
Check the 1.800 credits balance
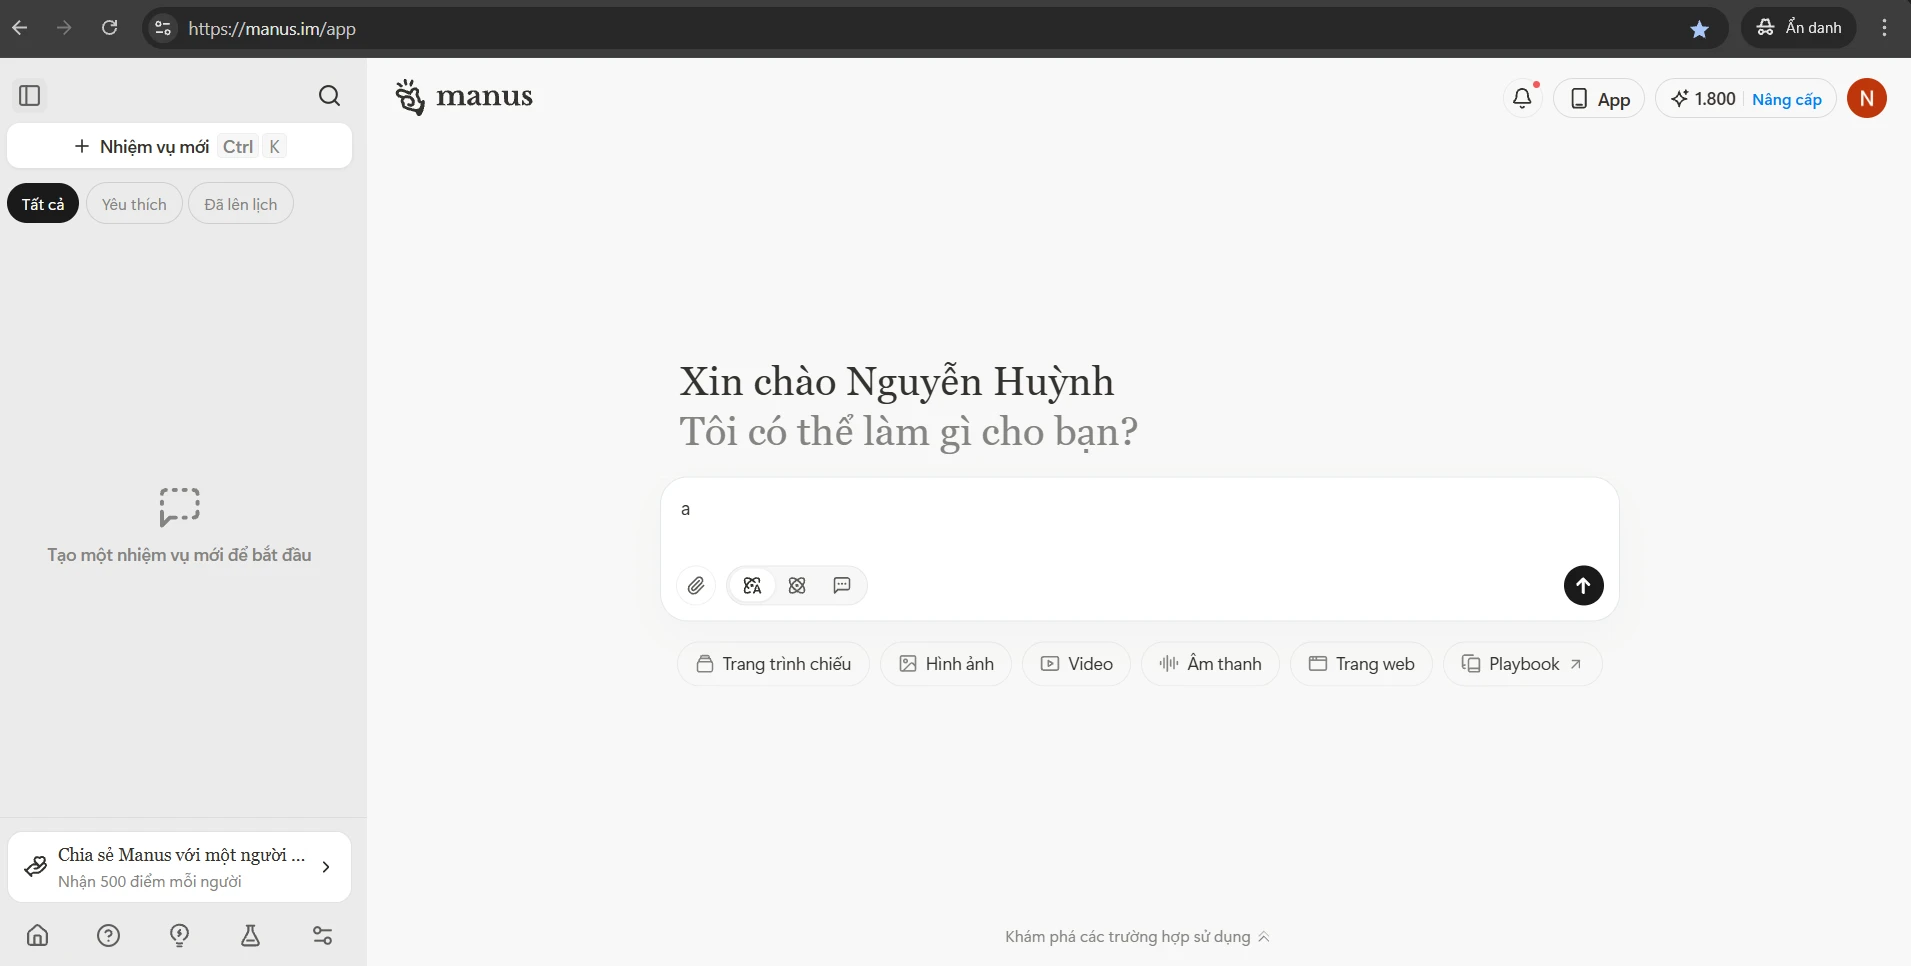click(1704, 98)
